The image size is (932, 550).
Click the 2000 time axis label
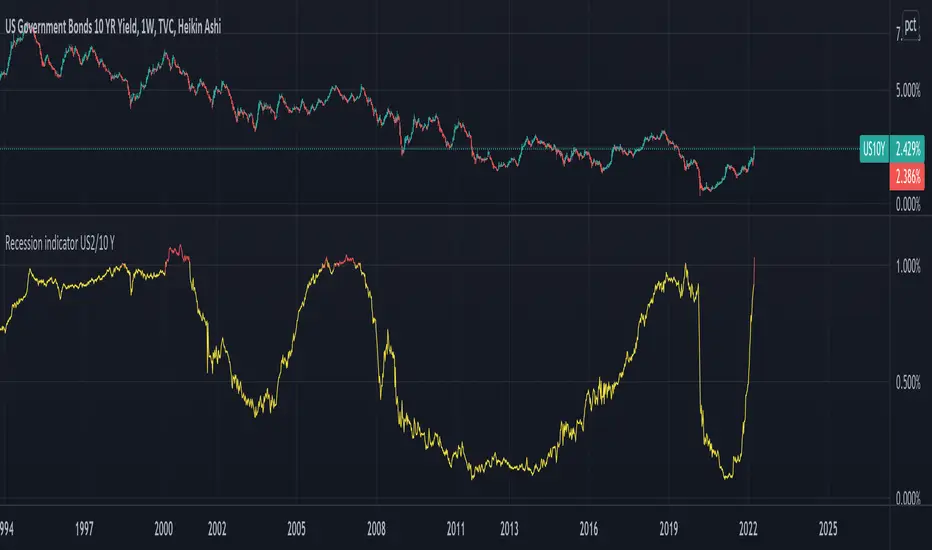pyautogui.click(x=163, y=529)
